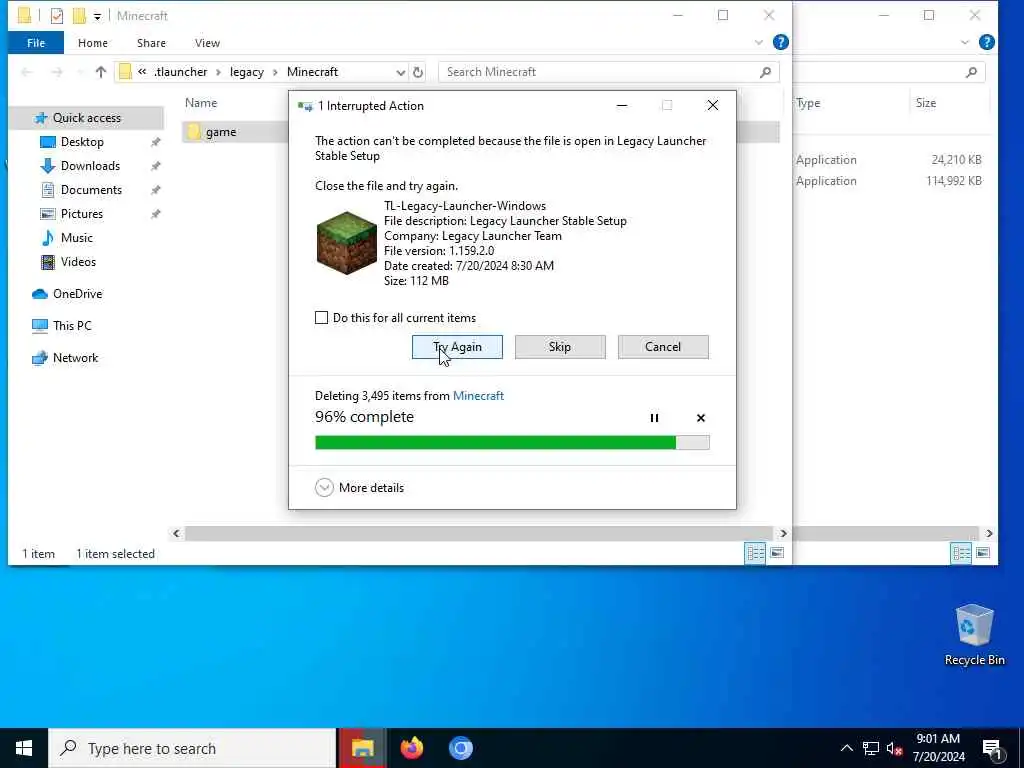Click the Minecraft window horizontal scrollbar
The height and width of the screenshot is (768, 1024).
point(479,534)
